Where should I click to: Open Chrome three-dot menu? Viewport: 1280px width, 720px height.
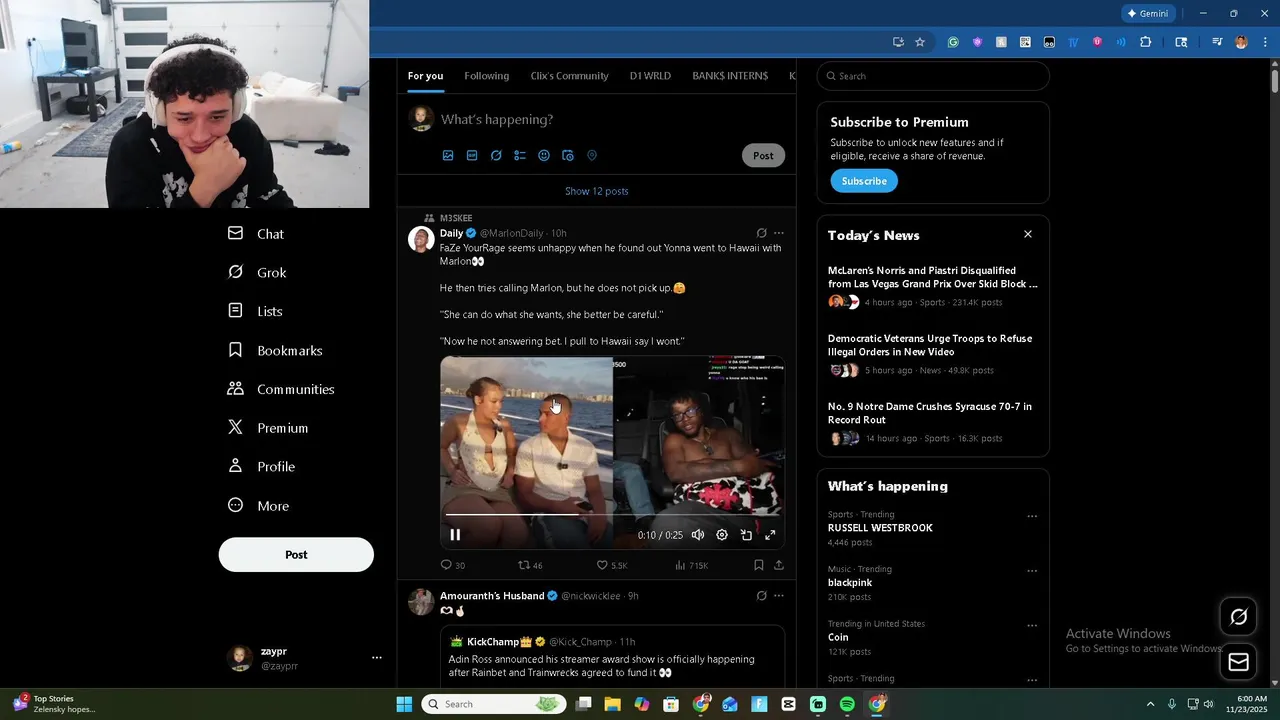coord(1265,42)
